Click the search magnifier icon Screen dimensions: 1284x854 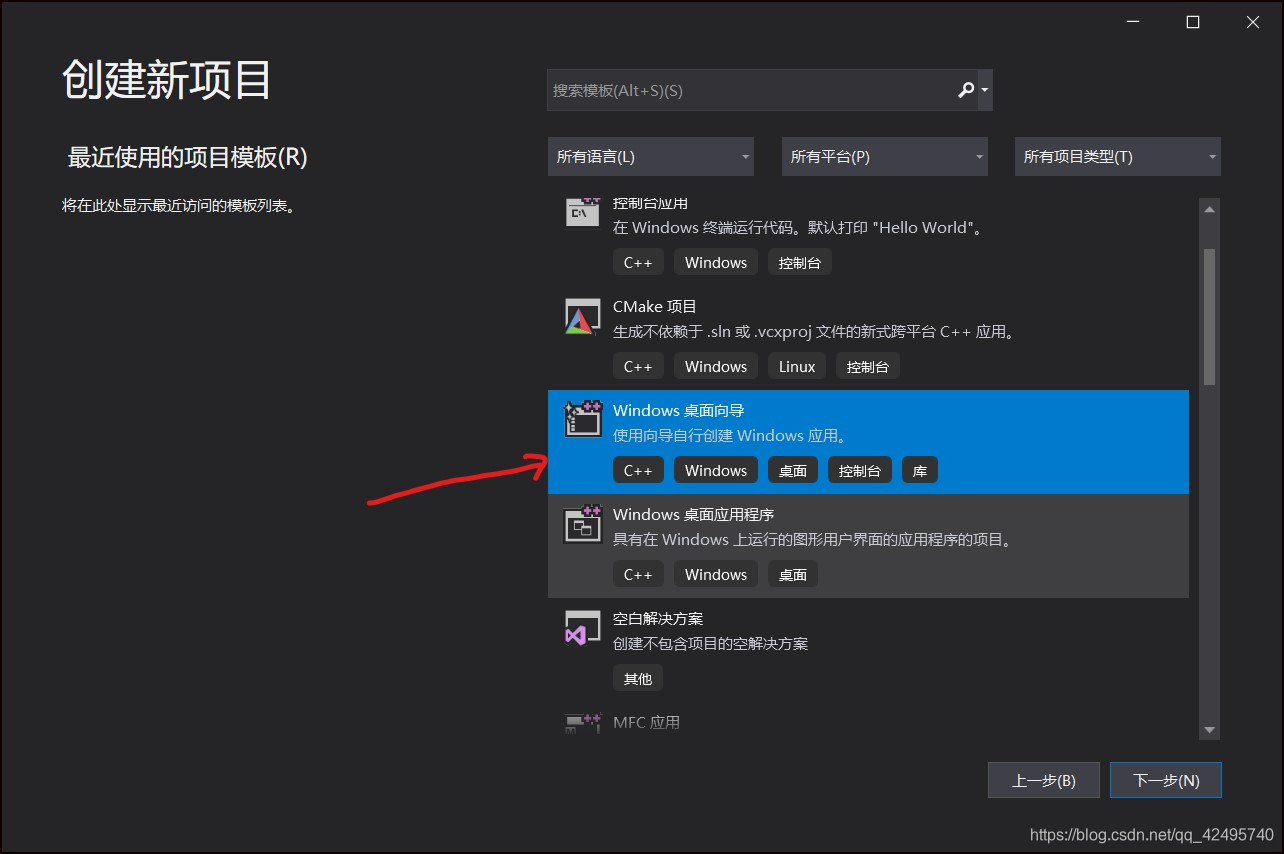[966, 90]
